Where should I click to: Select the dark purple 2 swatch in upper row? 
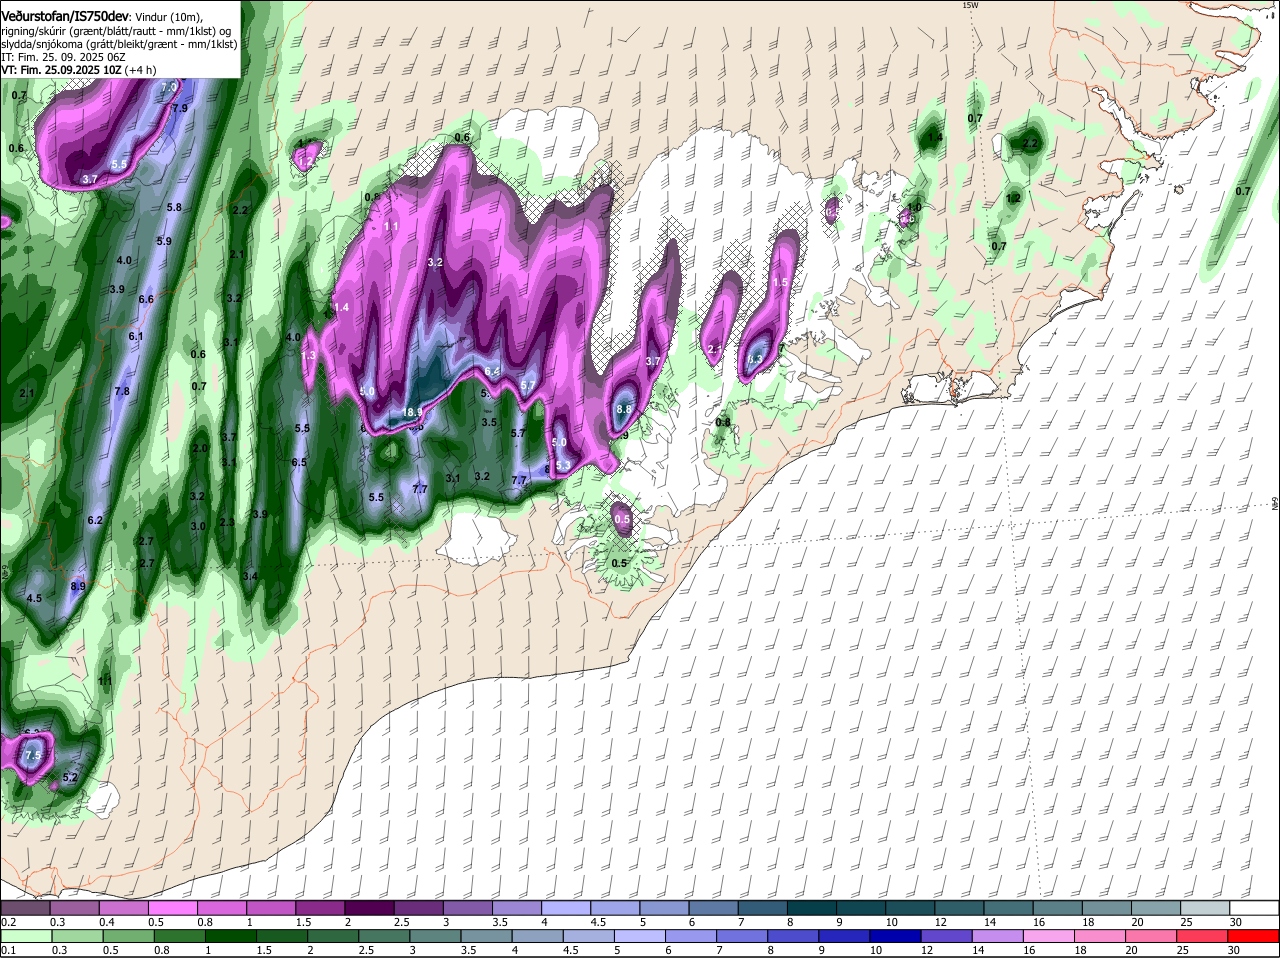pyautogui.click(x=369, y=908)
